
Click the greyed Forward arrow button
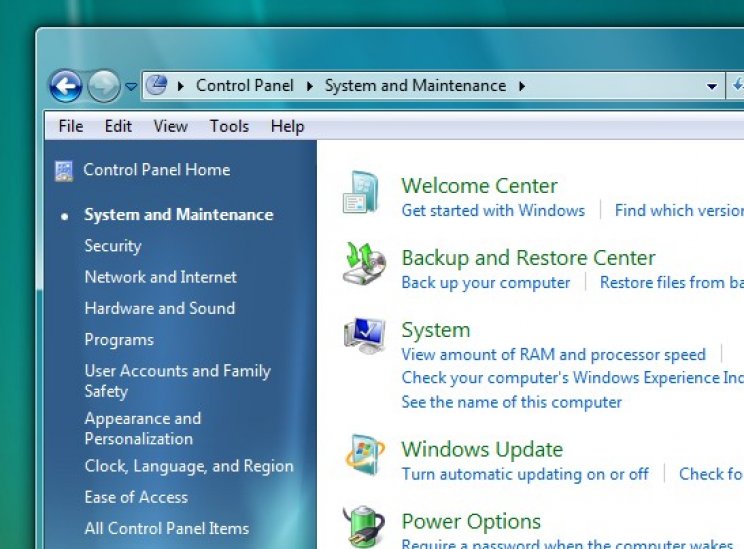coord(104,86)
